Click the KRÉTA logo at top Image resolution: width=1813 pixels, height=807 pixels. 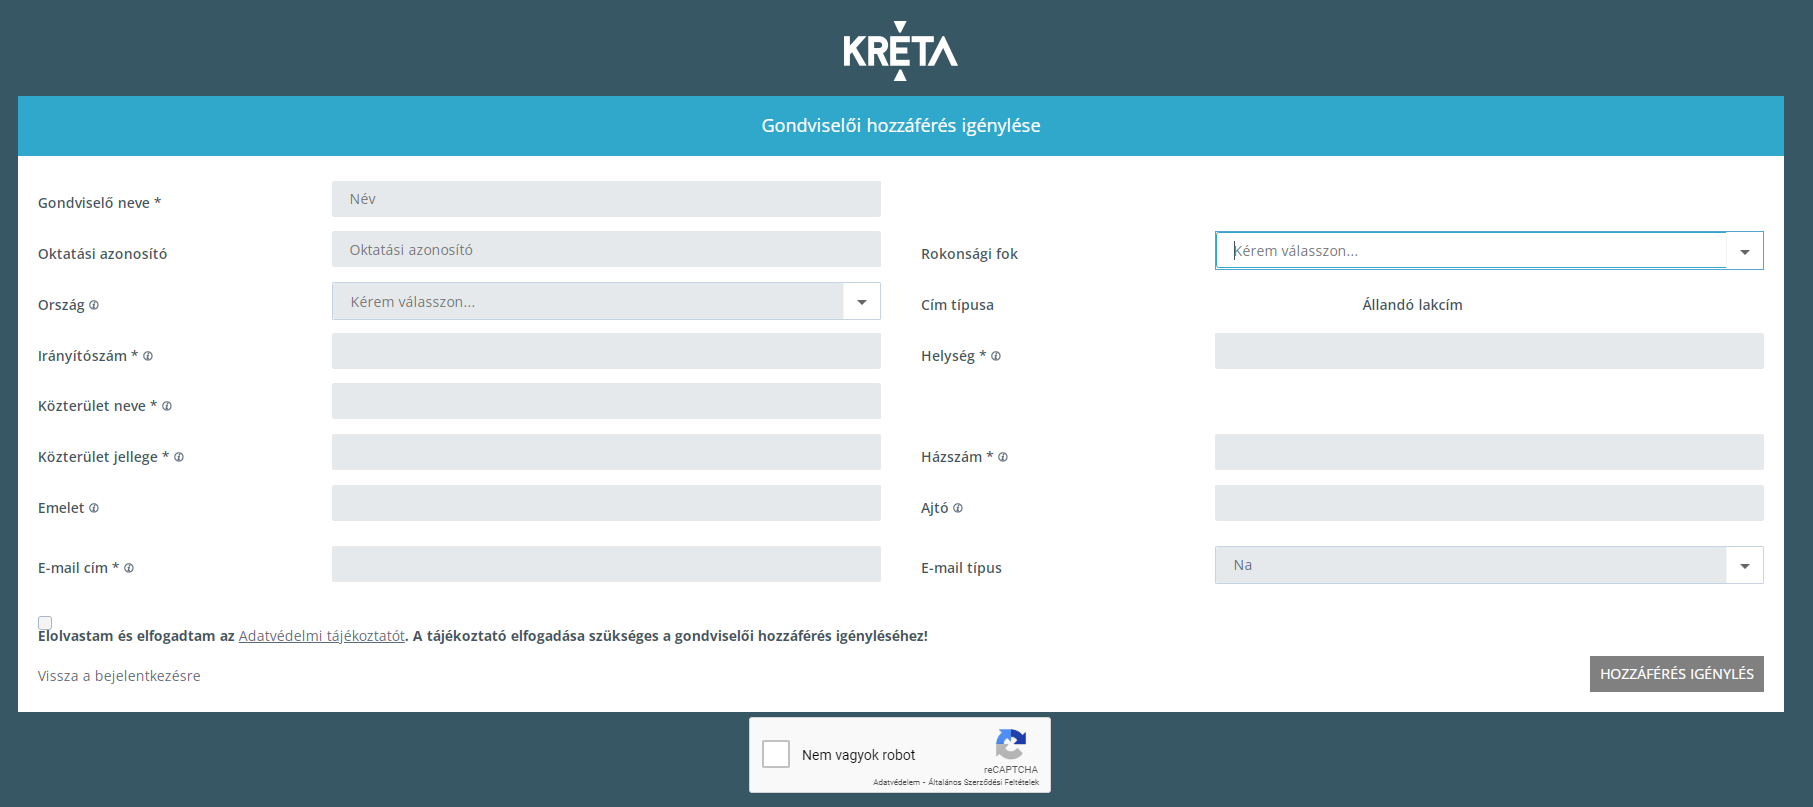click(x=900, y=50)
